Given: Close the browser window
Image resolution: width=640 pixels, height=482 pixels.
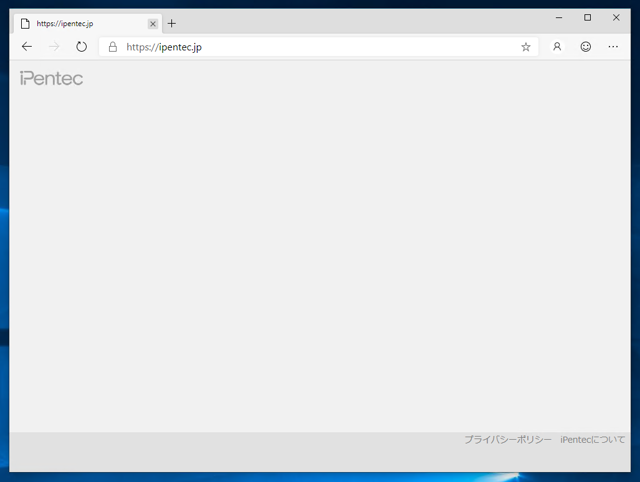Looking at the screenshot, I should (616, 18).
